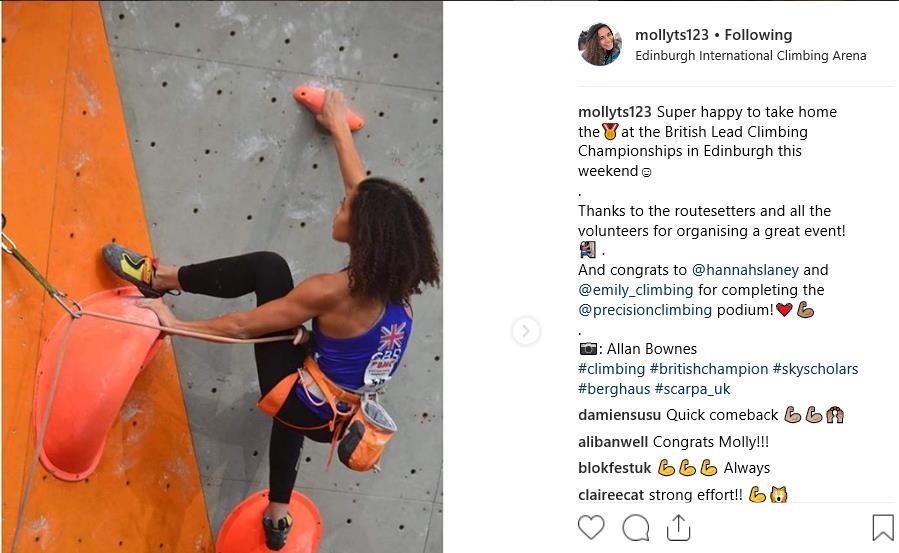Open the #scarpa_uk hashtag
This screenshot has width=899, height=553.
[693, 389]
